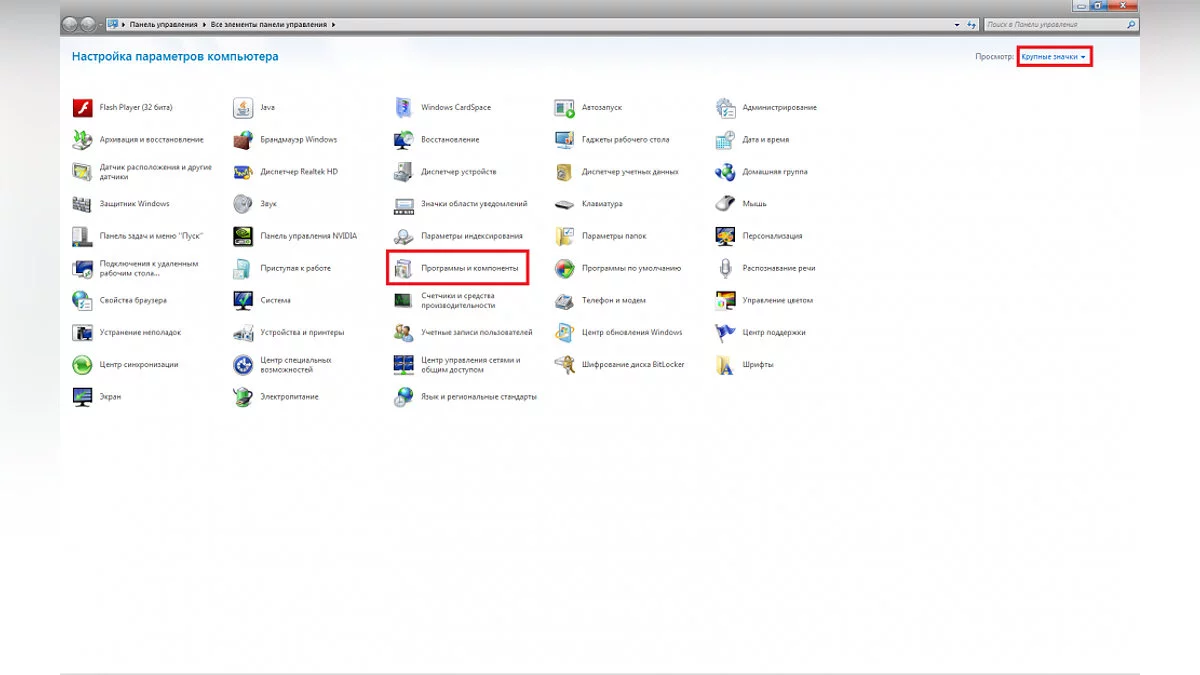Open Панель управления NVIDIA

308,236
